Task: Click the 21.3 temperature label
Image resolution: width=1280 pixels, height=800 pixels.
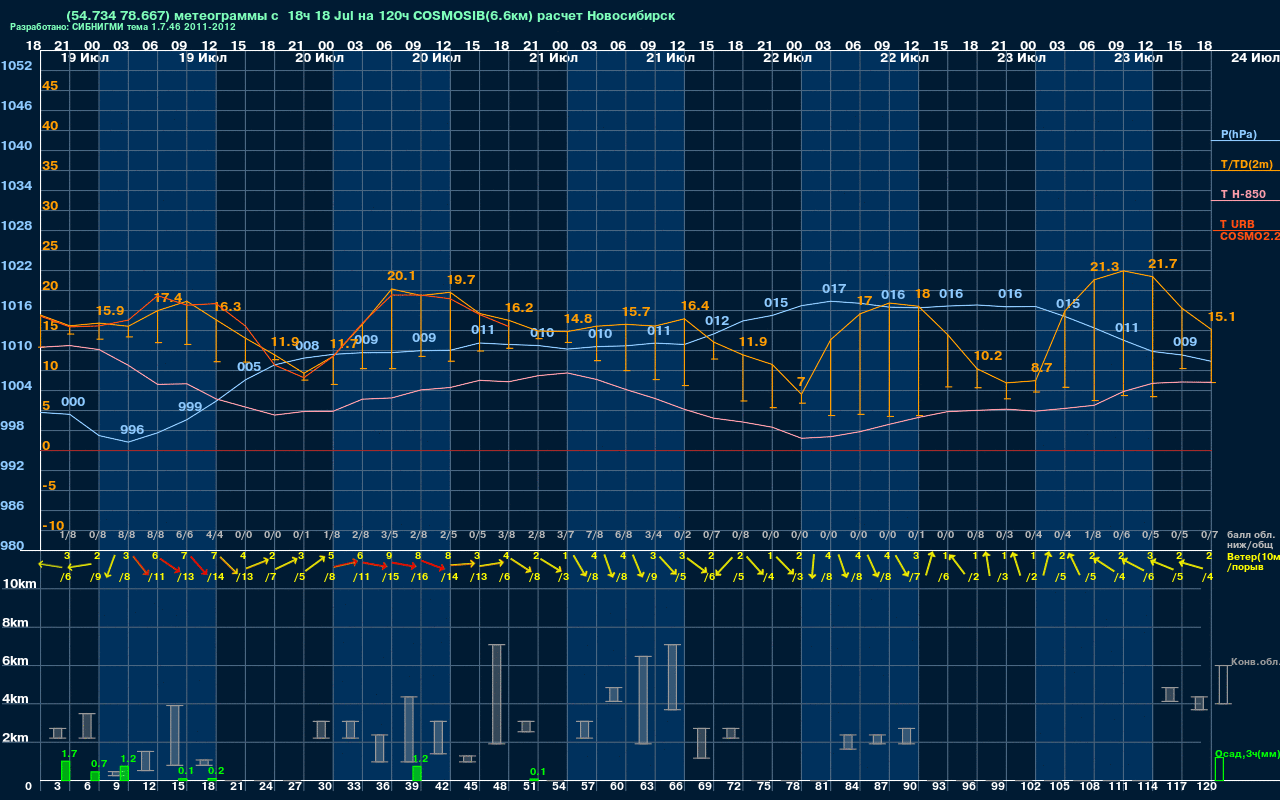Action: tap(1104, 267)
